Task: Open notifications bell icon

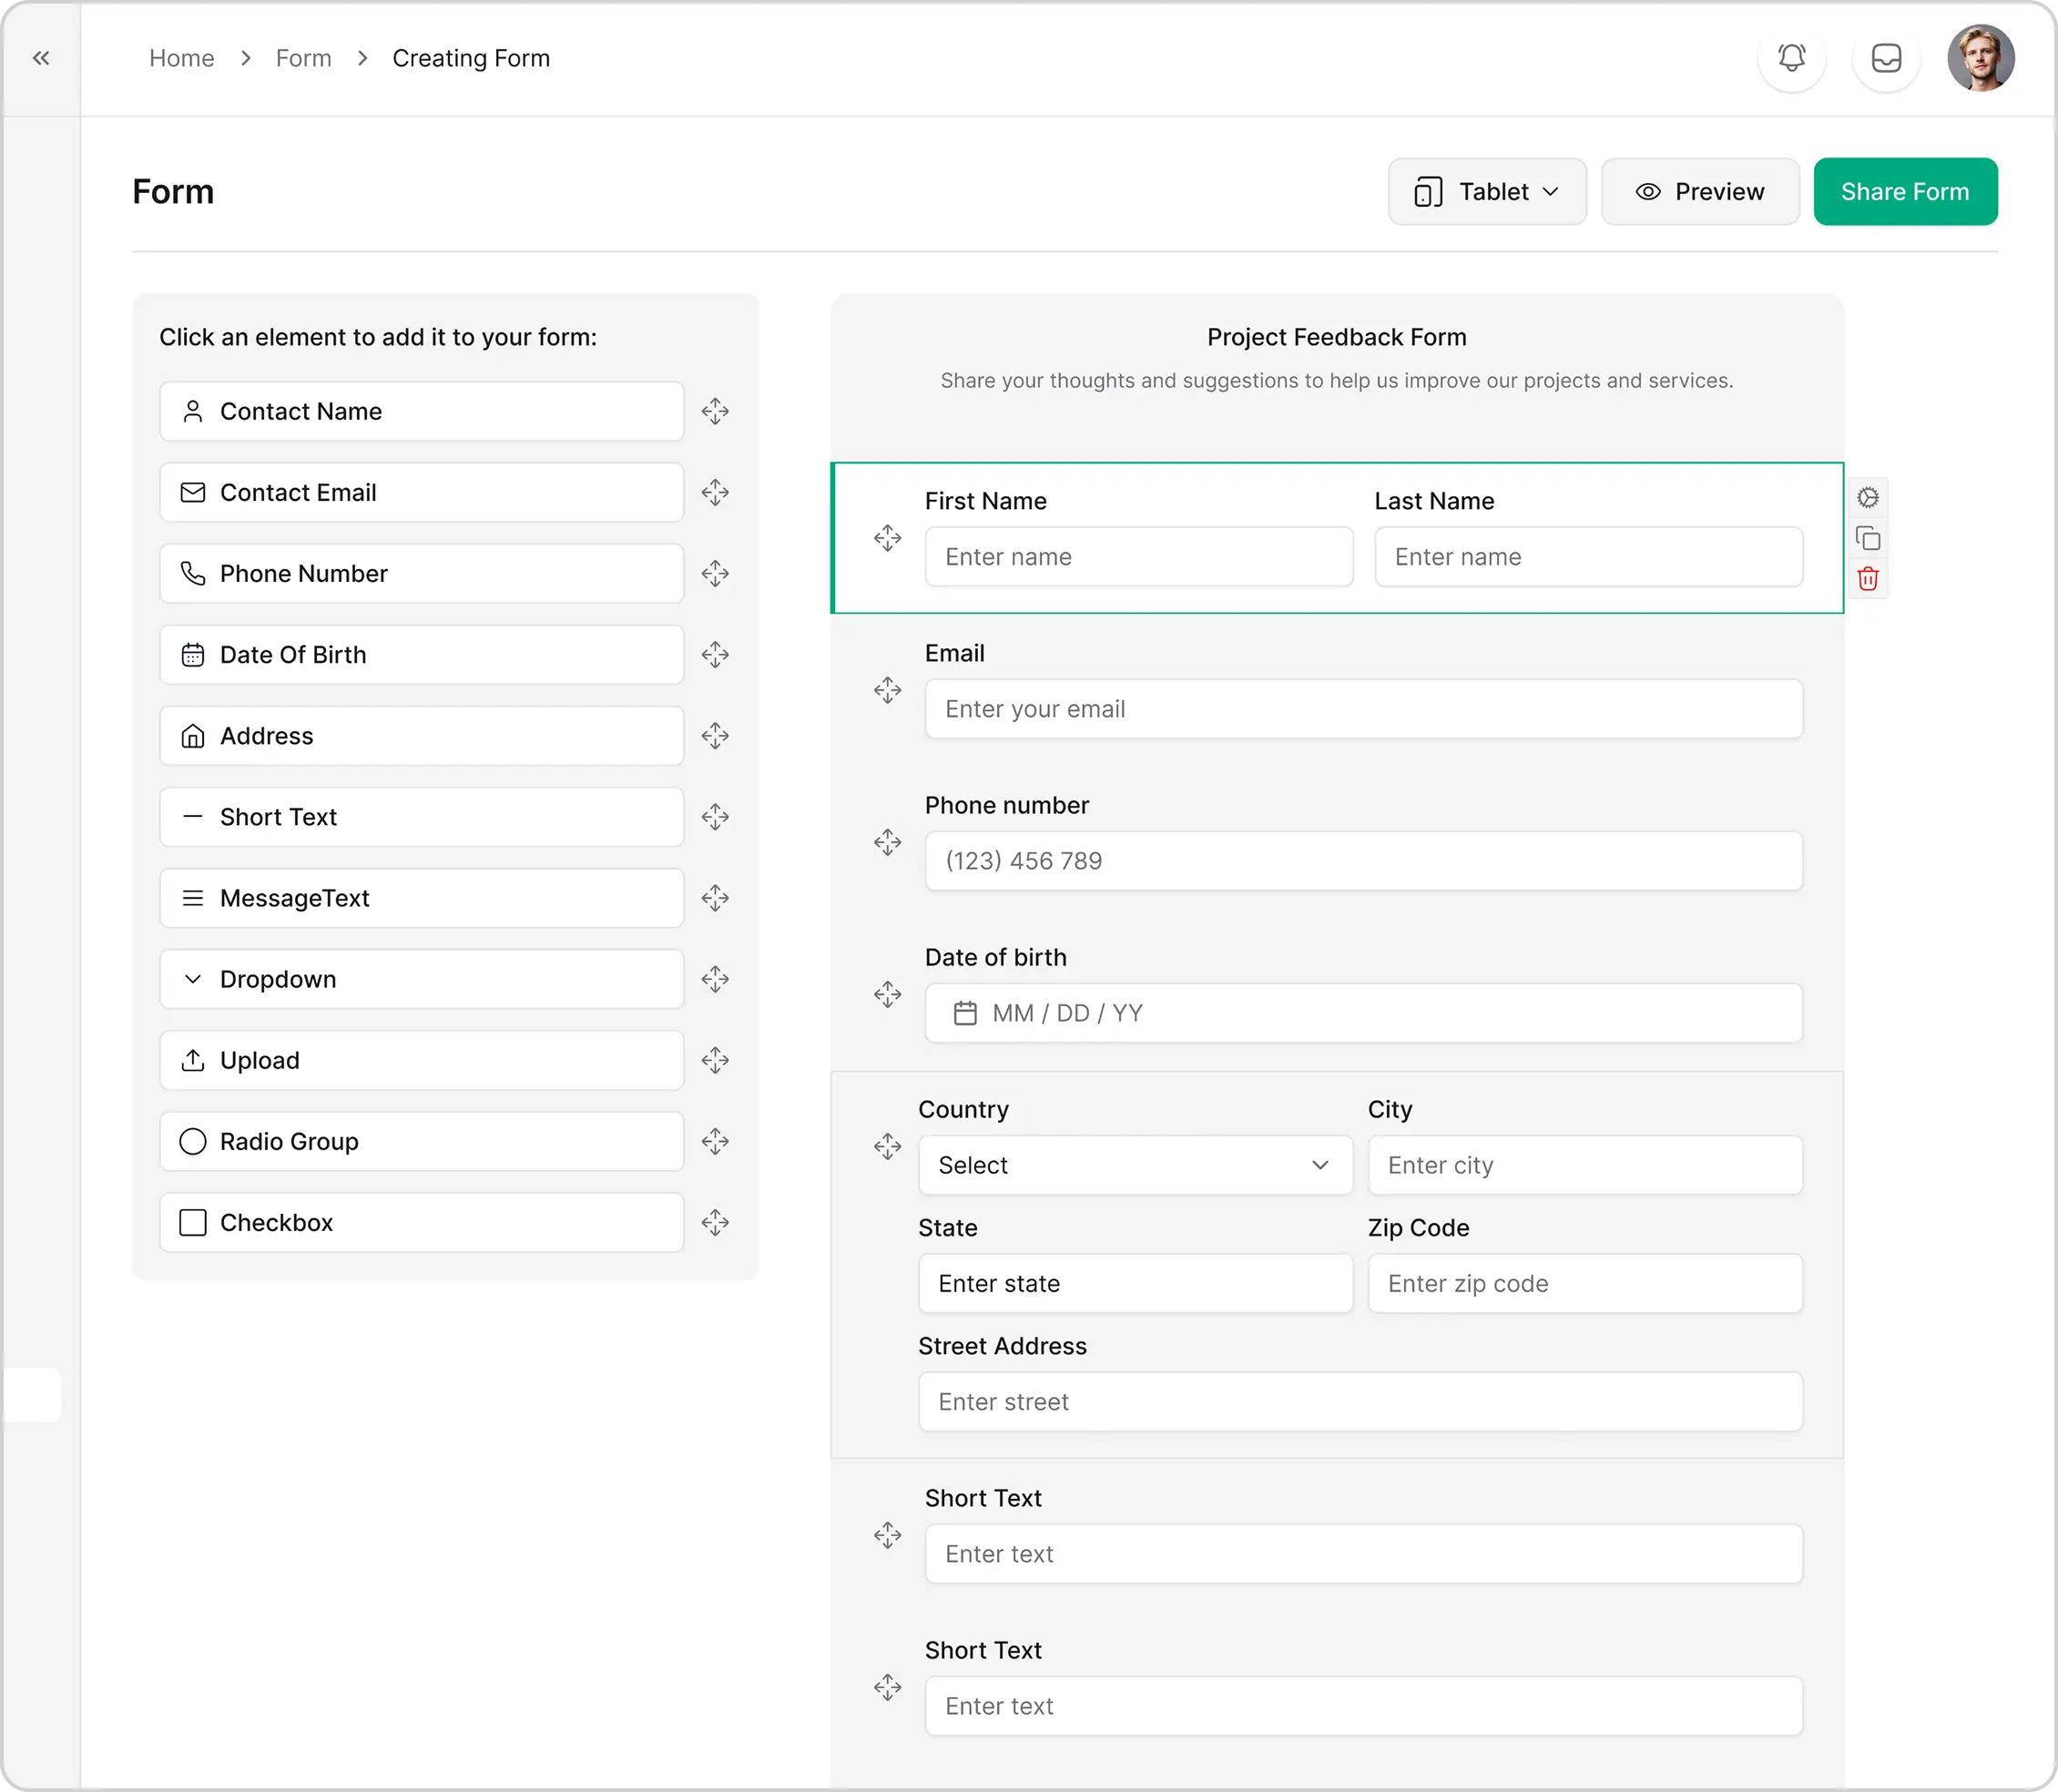Action: [1791, 58]
